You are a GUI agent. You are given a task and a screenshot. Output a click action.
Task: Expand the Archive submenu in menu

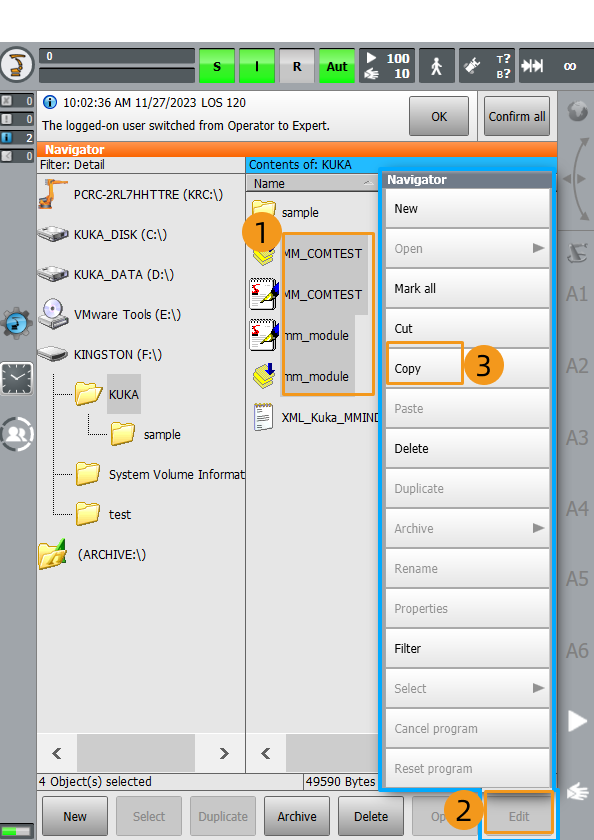point(468,529)
